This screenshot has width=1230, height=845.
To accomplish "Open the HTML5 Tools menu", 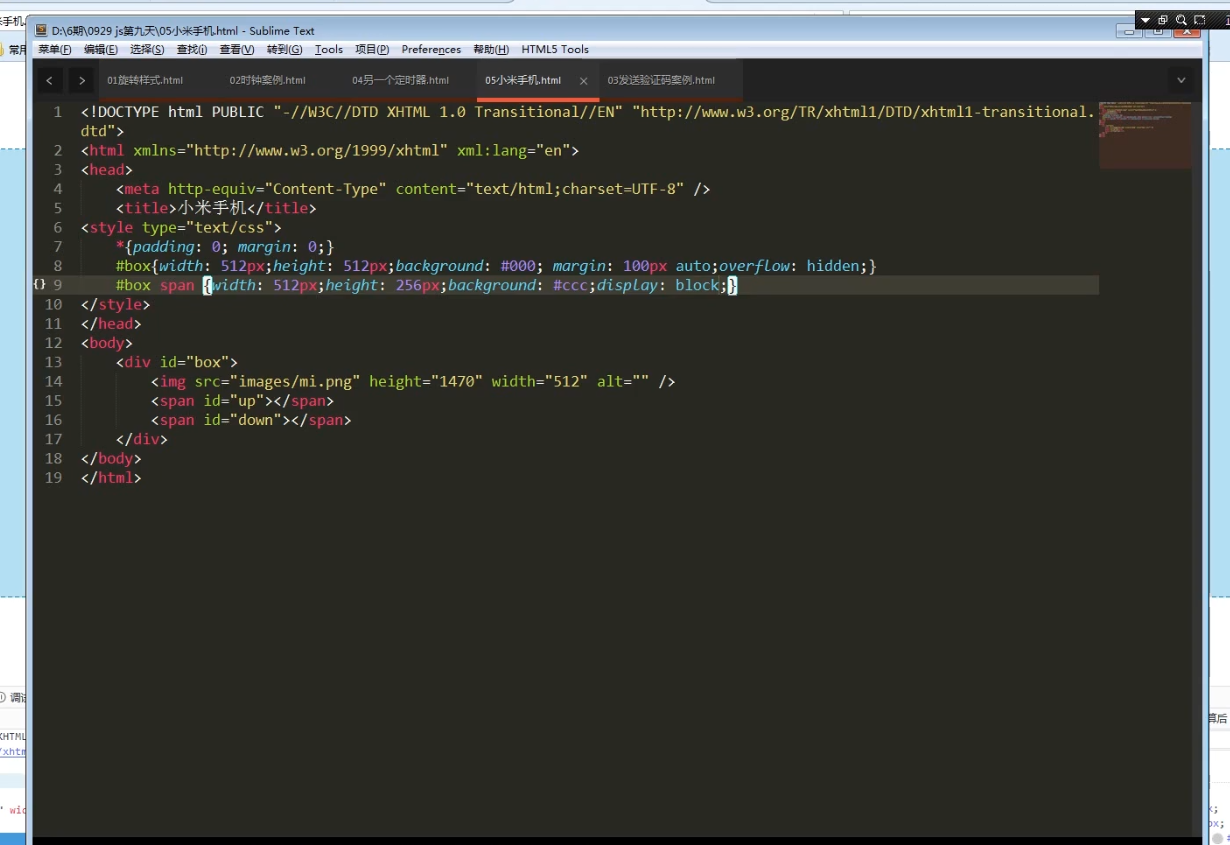I will pyautogui.click(x=555, y=49).
